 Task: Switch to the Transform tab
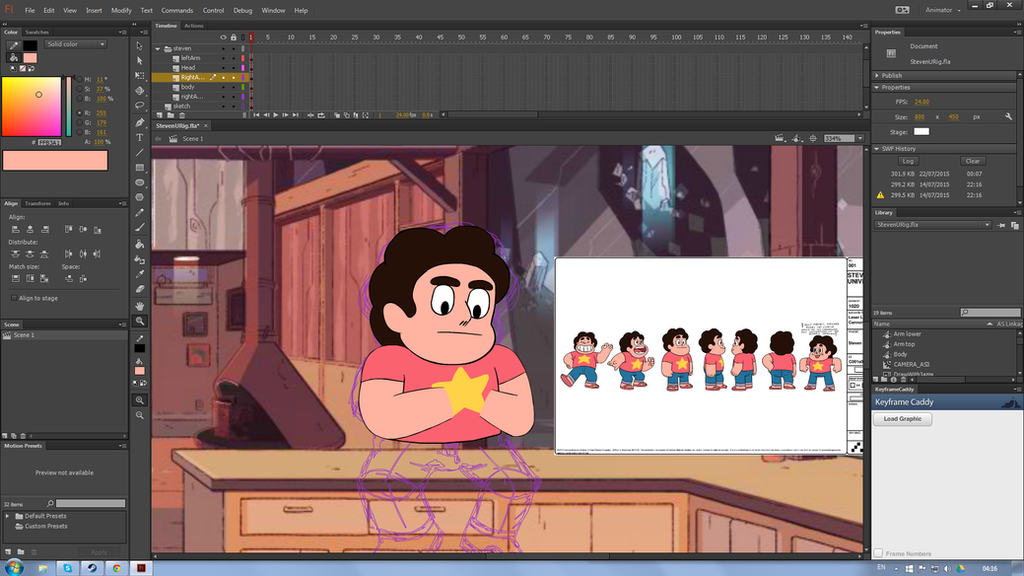point(38,204)
